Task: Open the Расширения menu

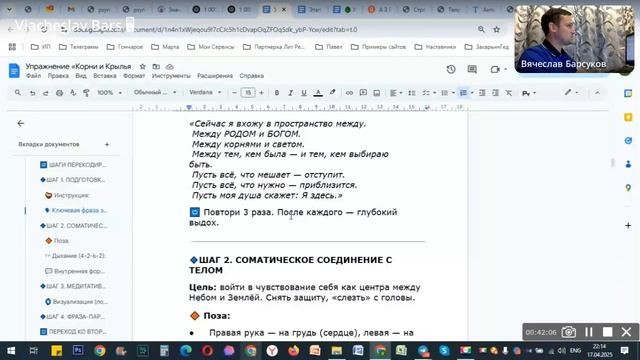Action: (215, 76)
